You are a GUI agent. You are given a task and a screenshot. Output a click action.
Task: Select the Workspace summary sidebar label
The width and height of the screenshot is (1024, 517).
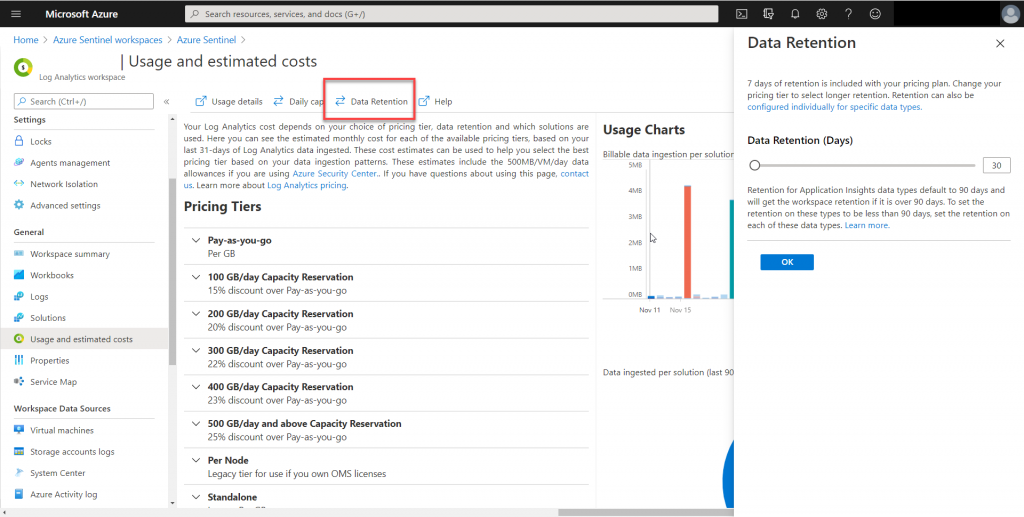(x=70, y=254)
